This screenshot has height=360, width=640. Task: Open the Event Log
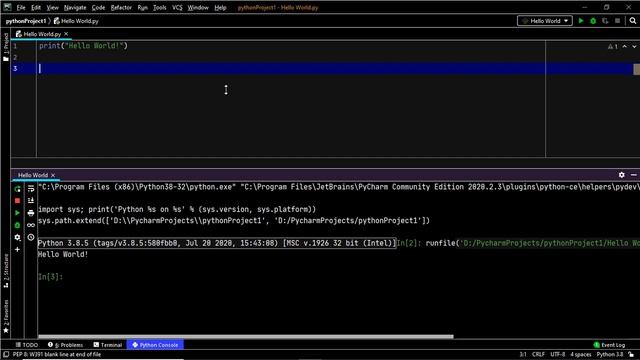pyautogui.click(x=609, y=345)
